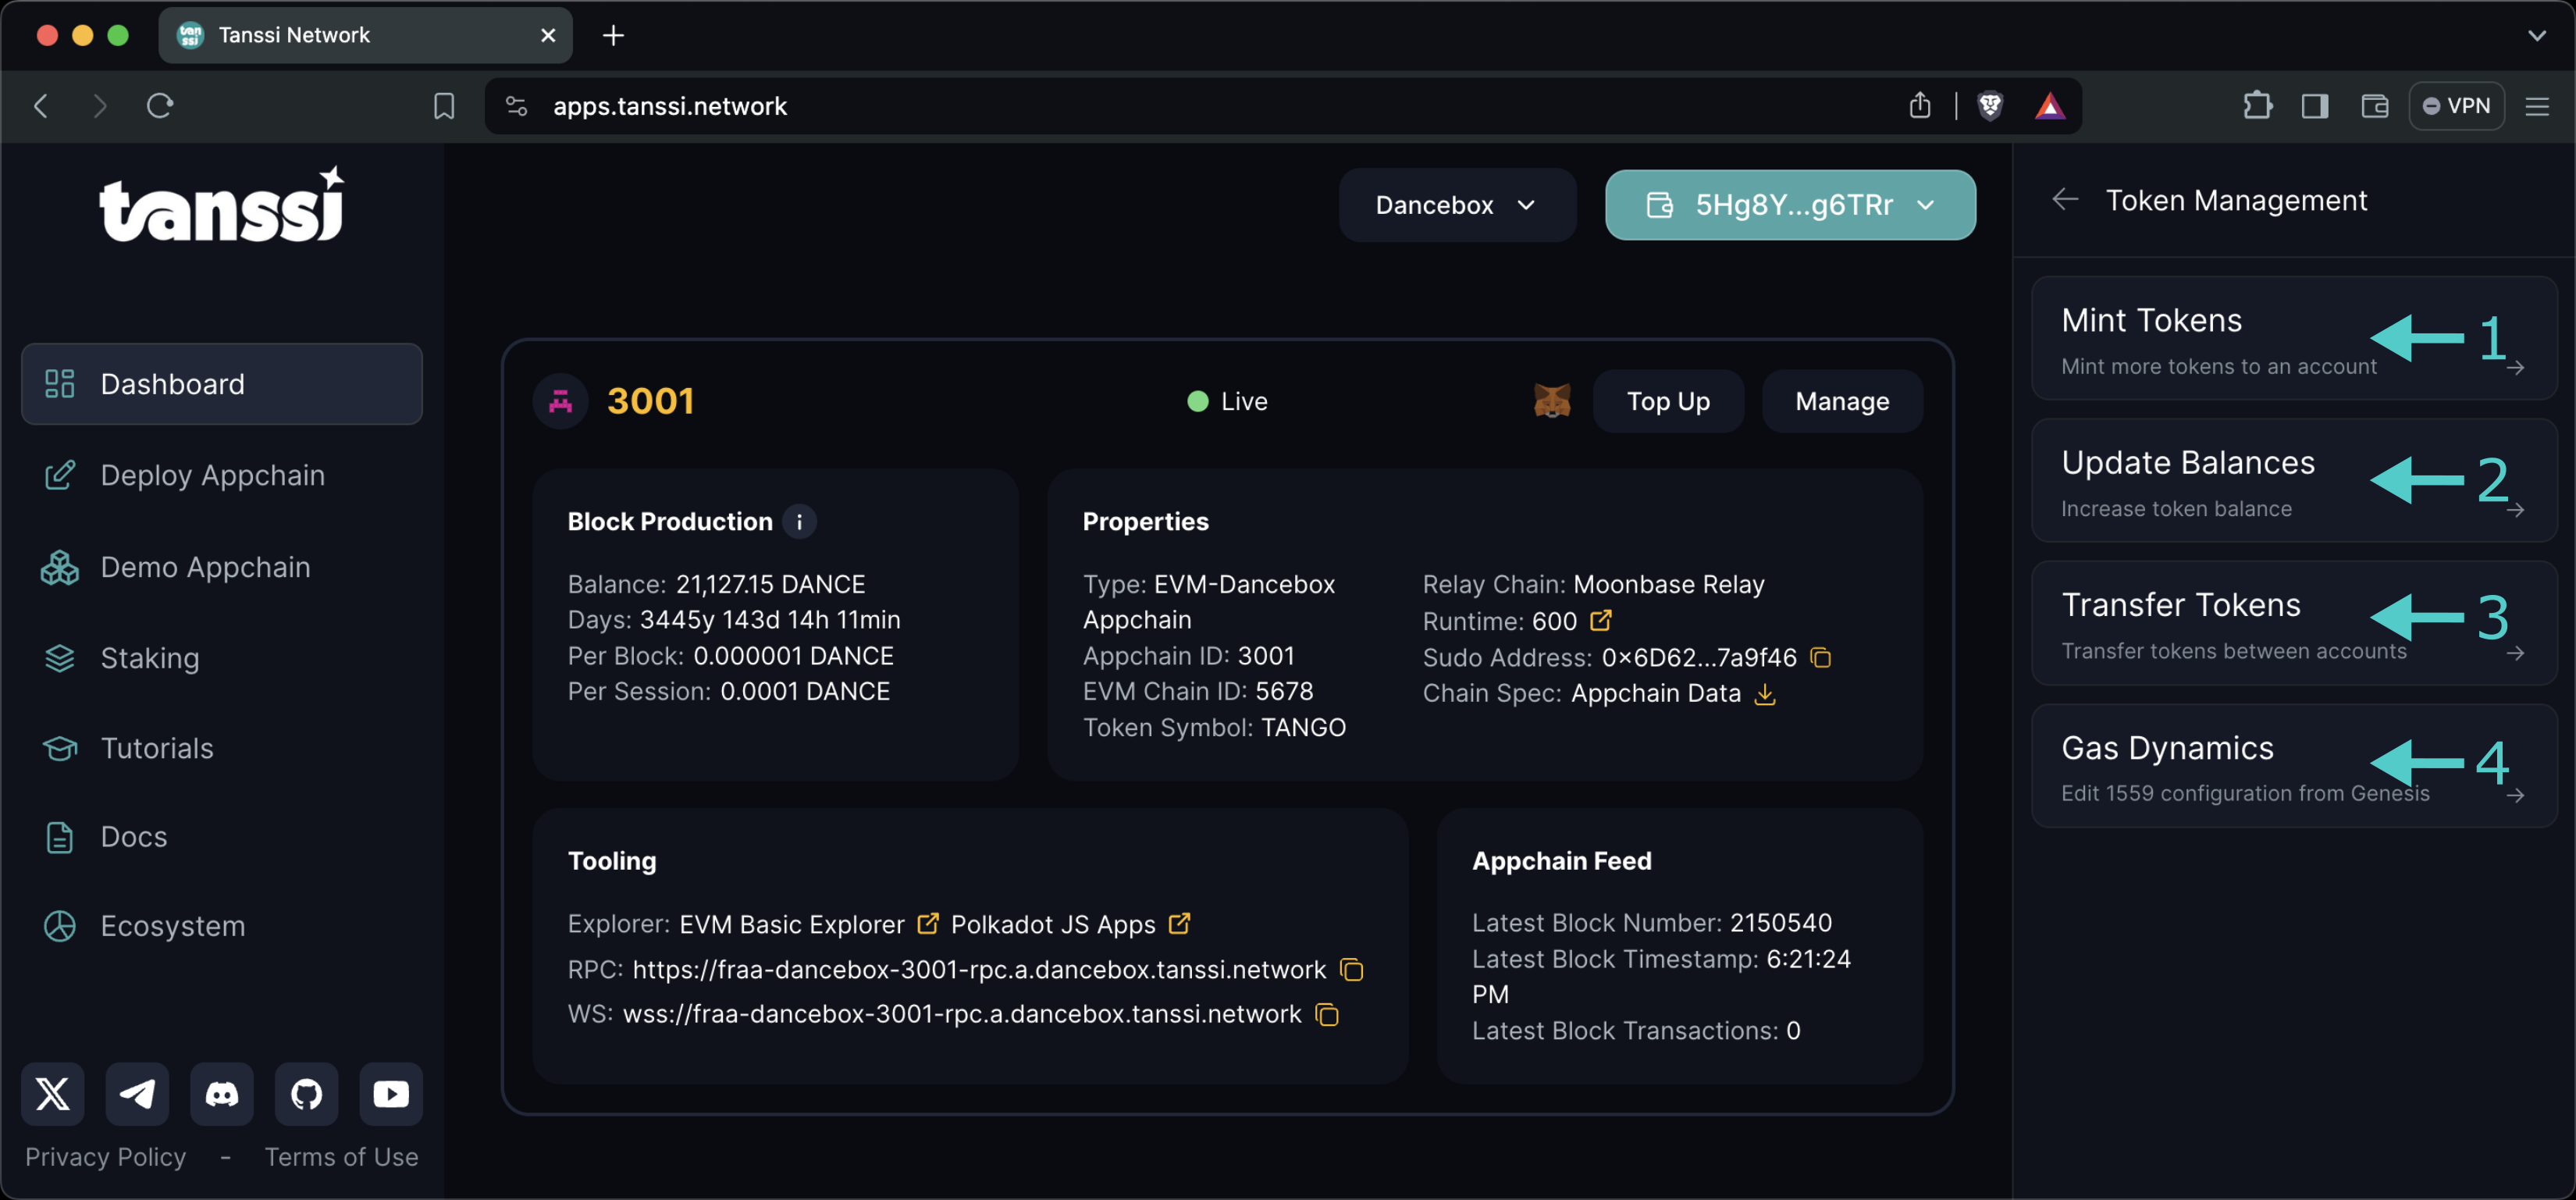
Task: Open the Dancebox network dropdown
Action: tap(1457, 205)
